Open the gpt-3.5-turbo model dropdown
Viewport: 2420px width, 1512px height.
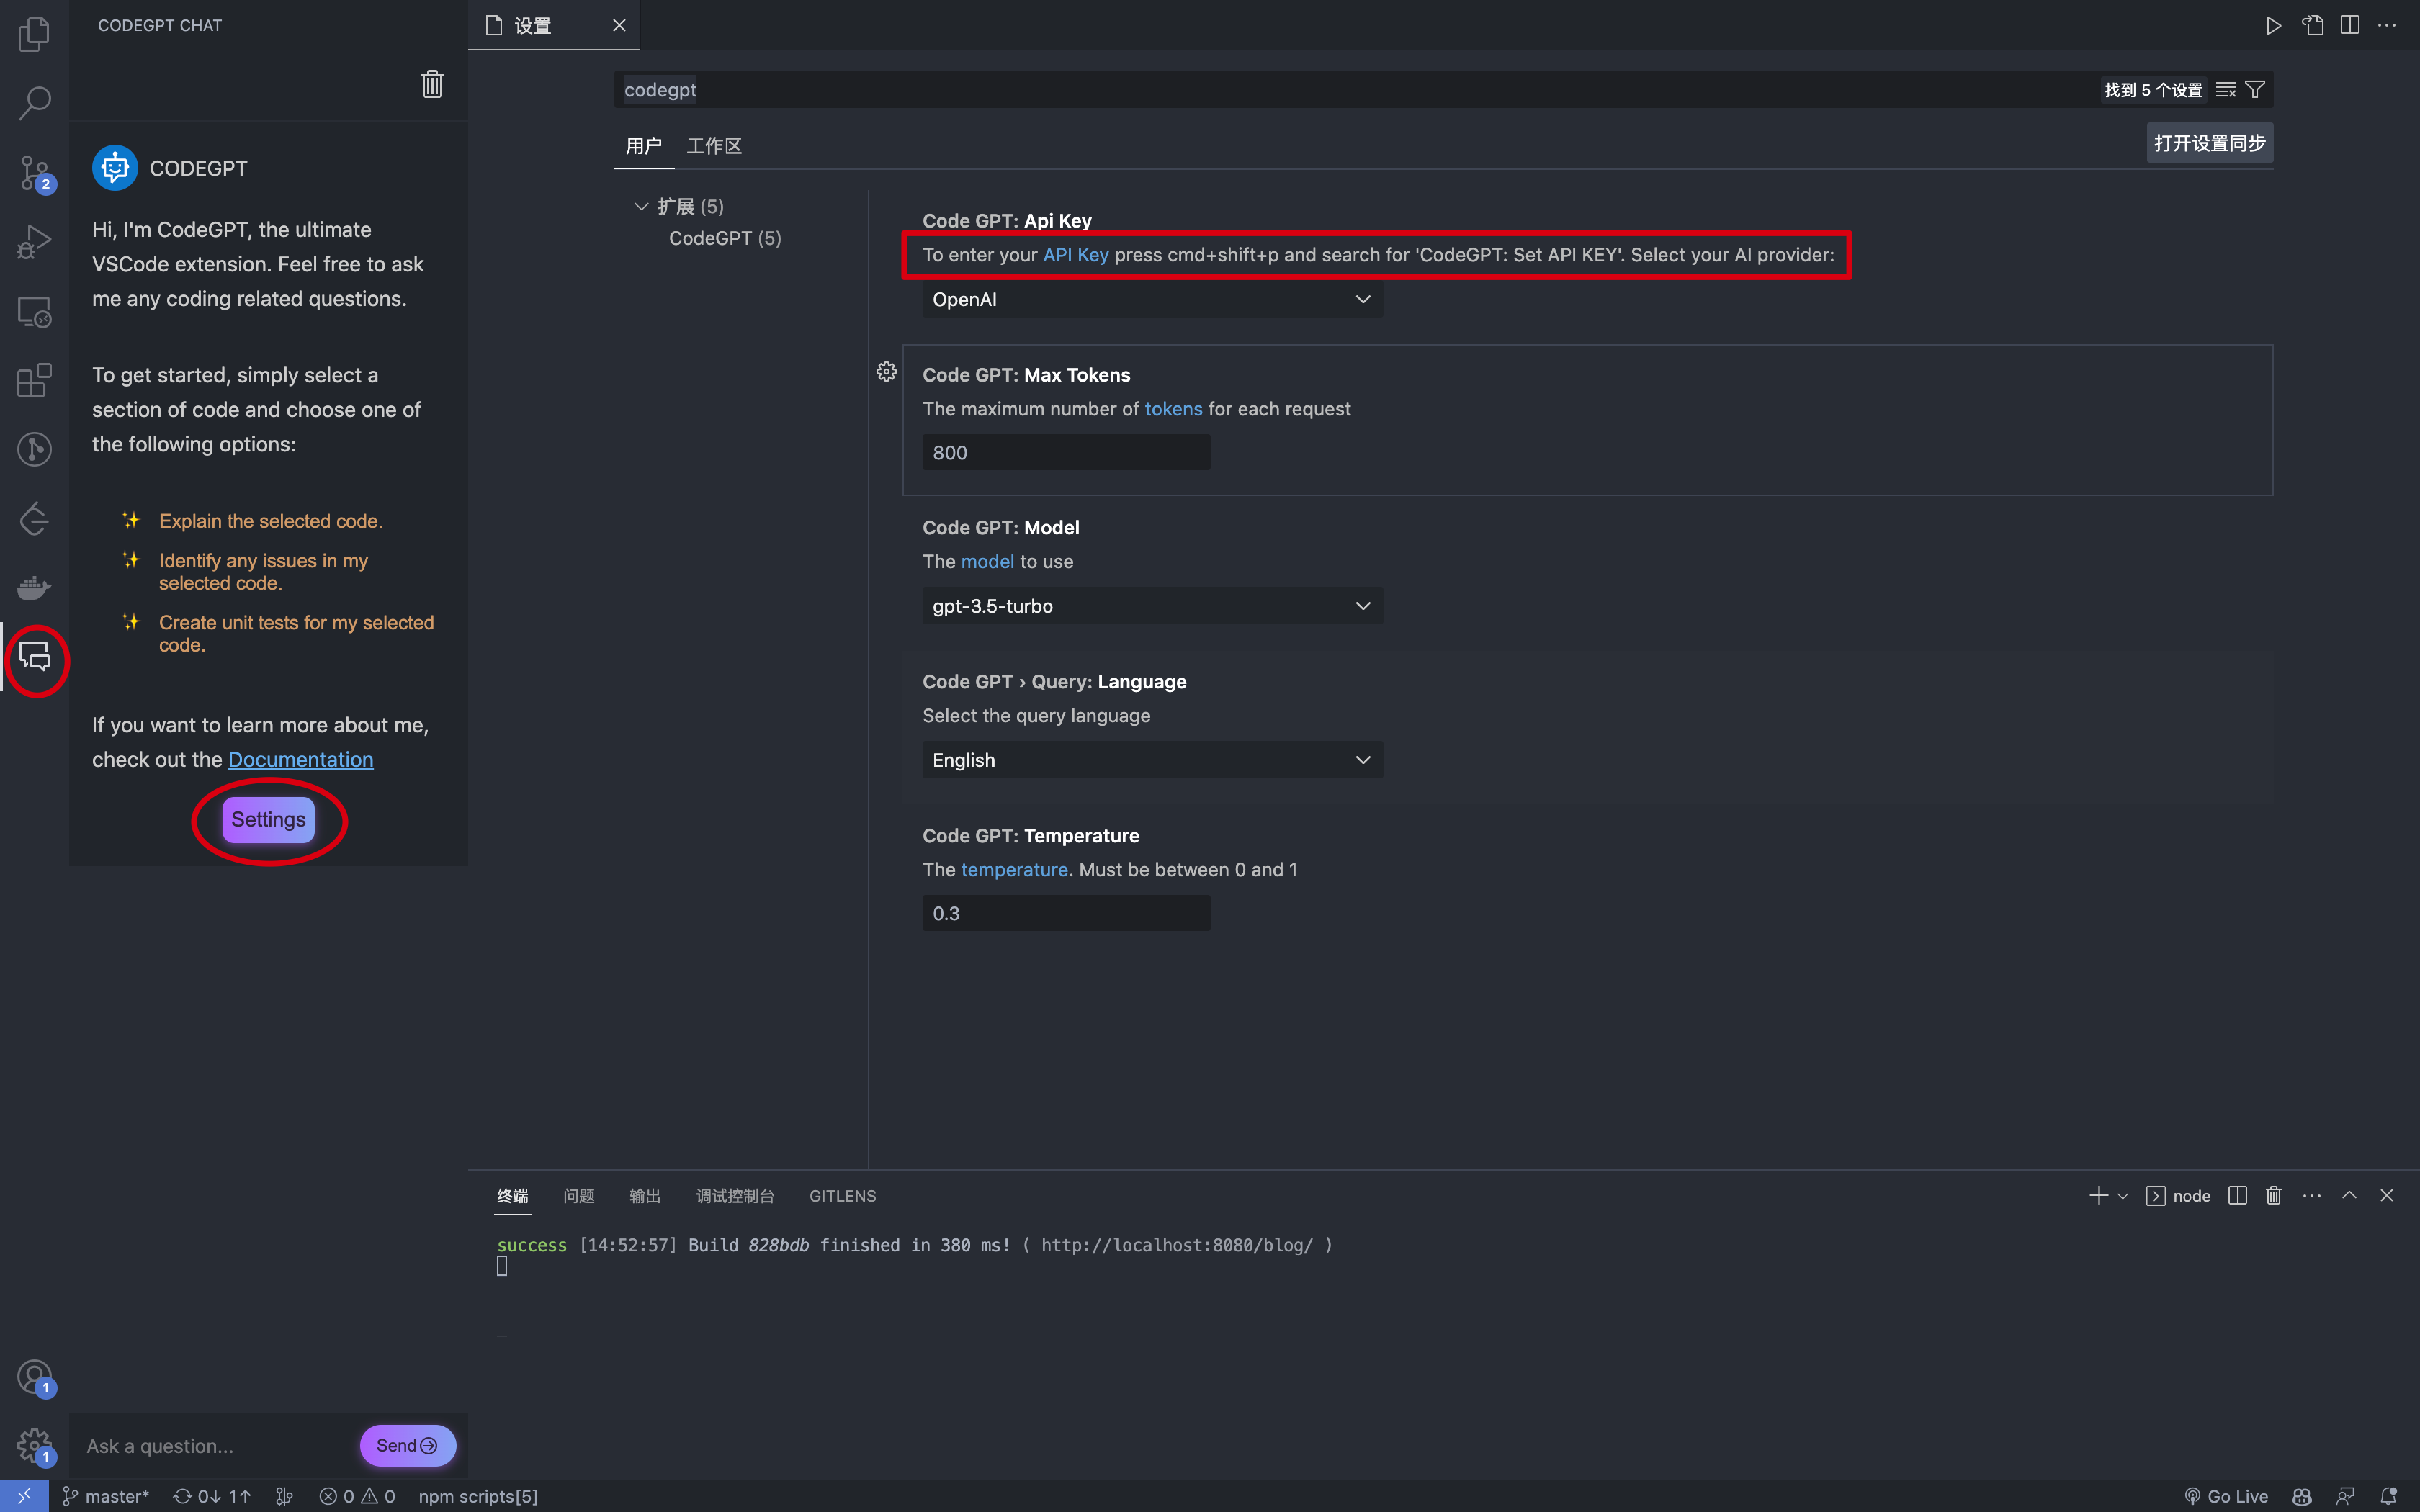(x=1152, y=606)
